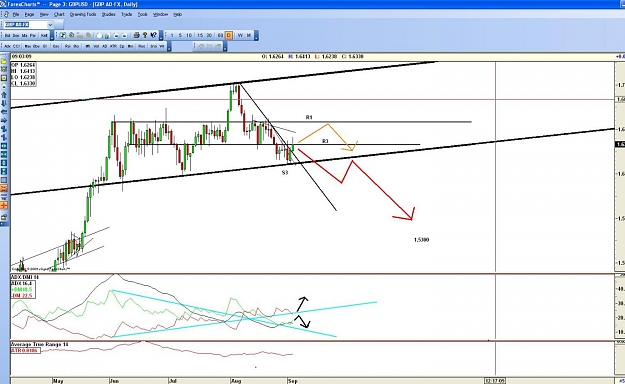The height and width of the screenshot is (384, 625).
Task: Switch chart to 60 minute timeframe
Action: 220,35
